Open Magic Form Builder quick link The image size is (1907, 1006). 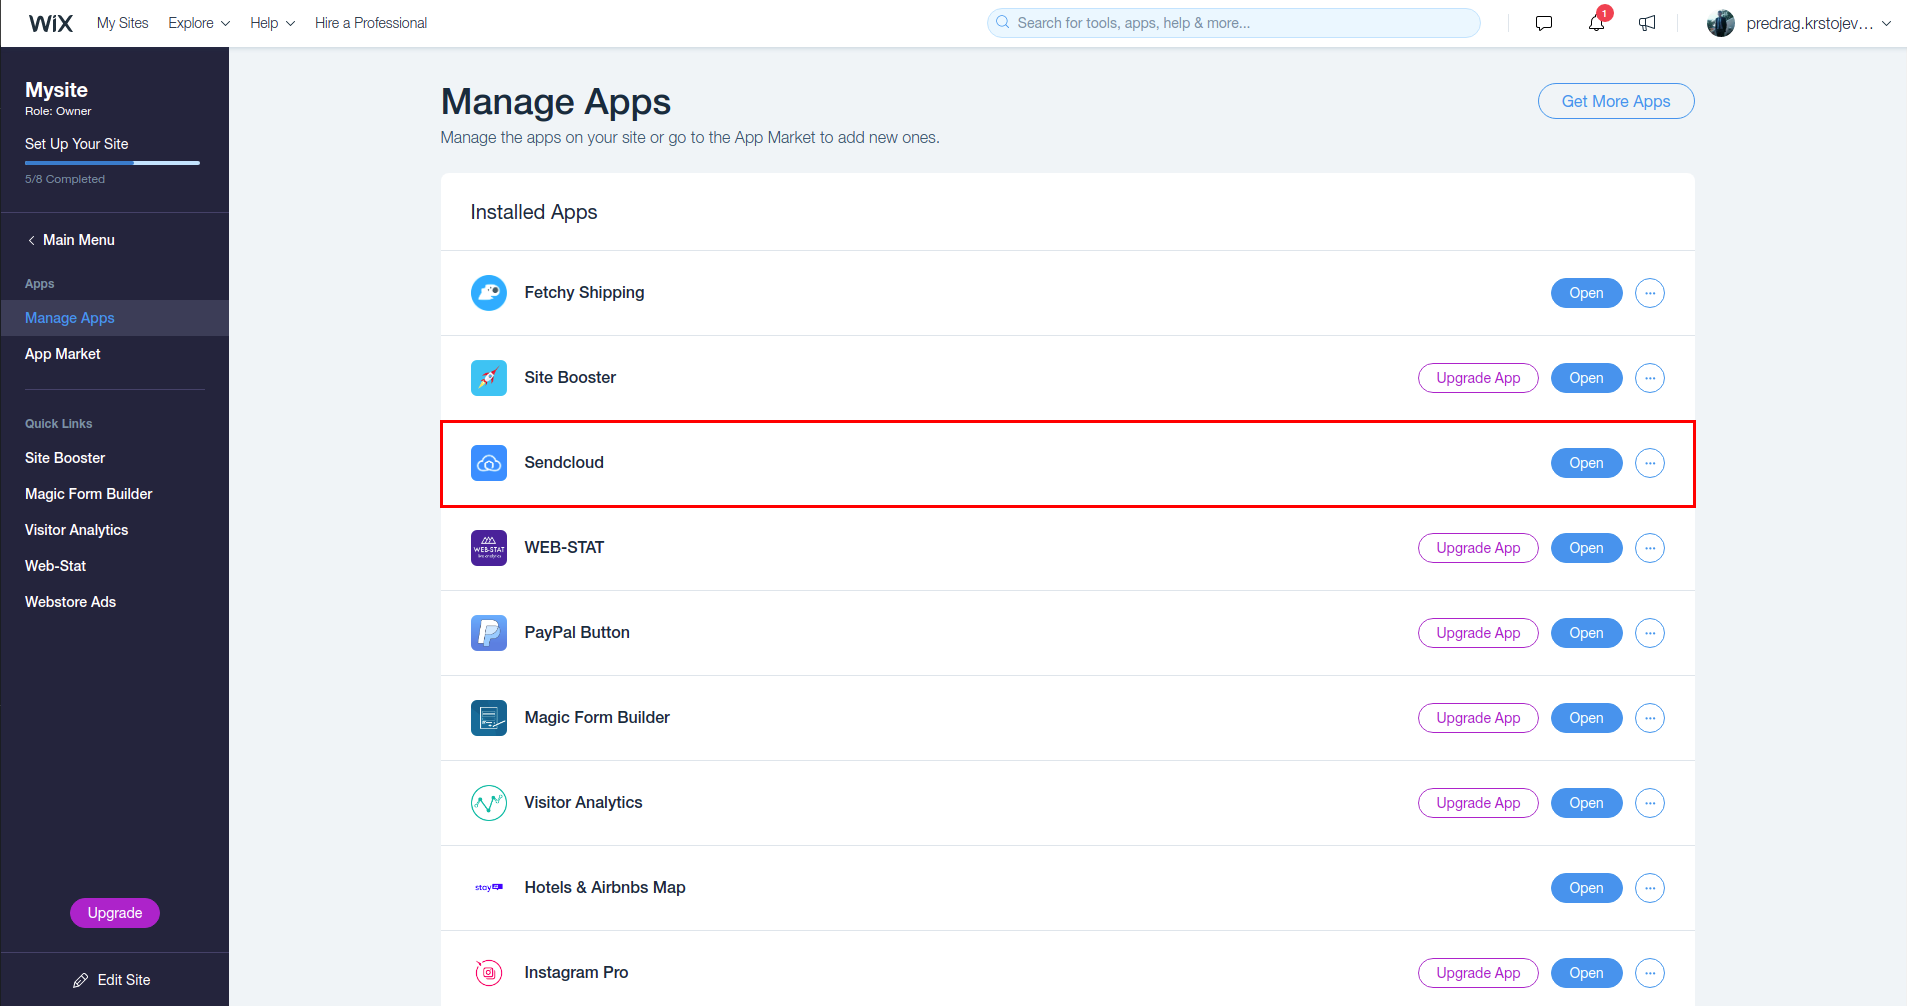point(89,494)
